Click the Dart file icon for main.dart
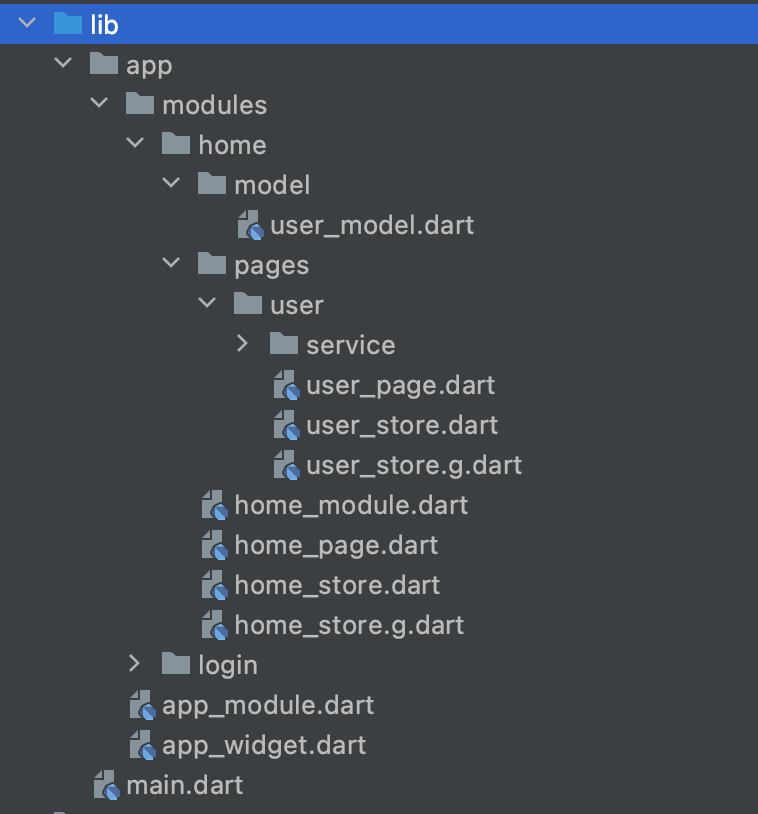This screenshot has width=758, height=814. pos(105,785)
